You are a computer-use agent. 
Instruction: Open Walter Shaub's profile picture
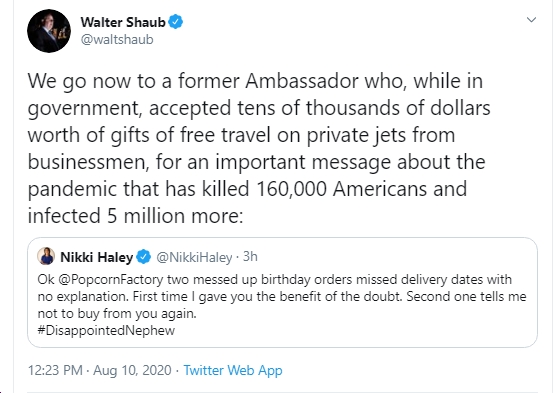pyautogui.click(x=49, y=31)
